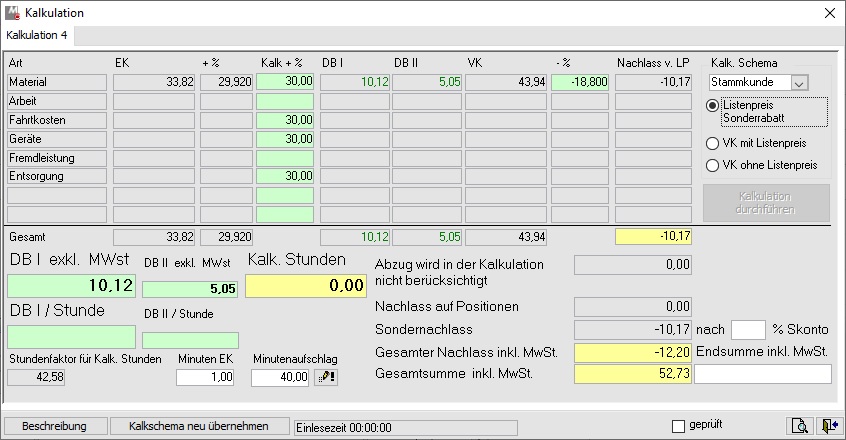Click the icon beside Minutenaufschlag field
This screenshot has width=846, height=440.
tap(326, 377)
